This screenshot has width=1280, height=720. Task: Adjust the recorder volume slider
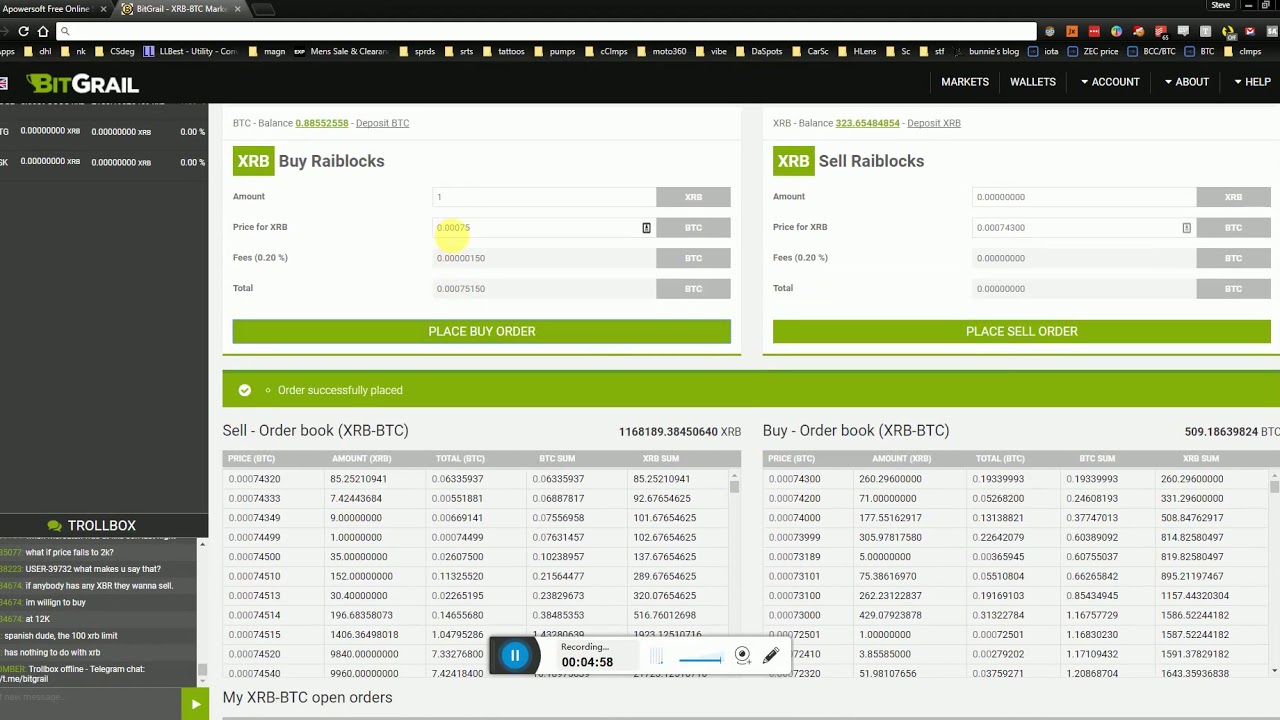click(x=700, y=658)
